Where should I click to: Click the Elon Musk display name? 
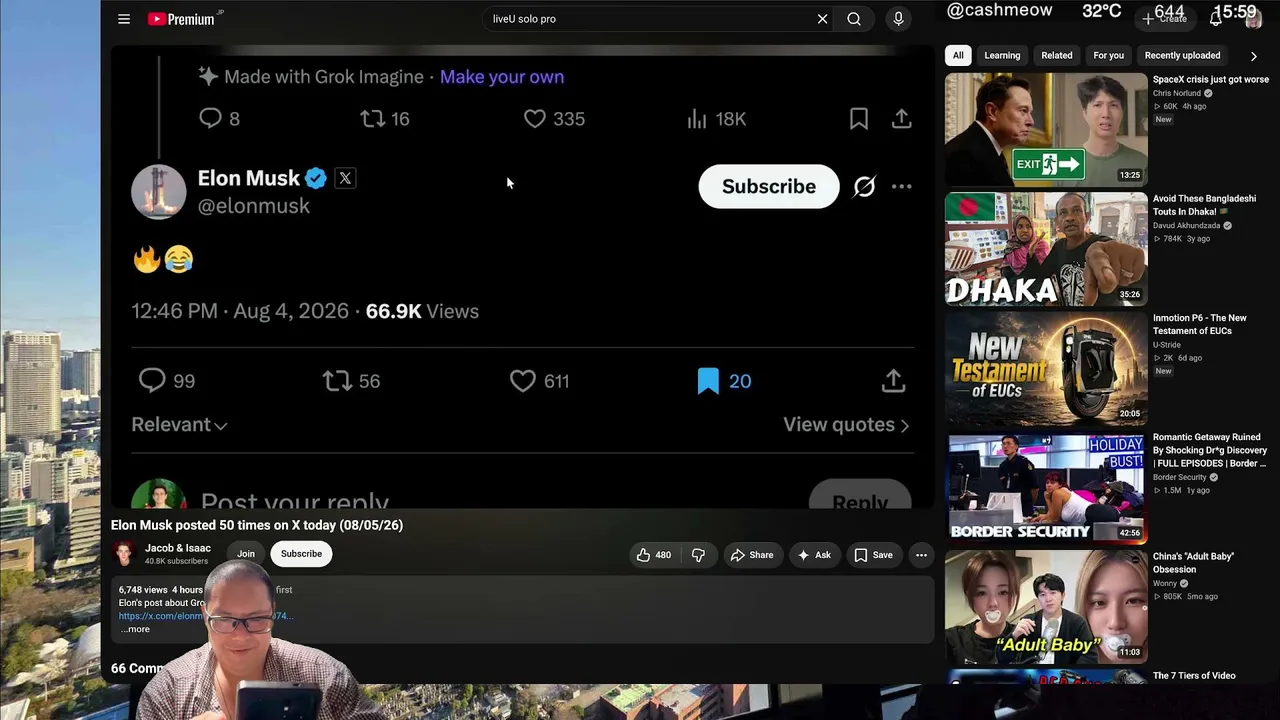249,178
